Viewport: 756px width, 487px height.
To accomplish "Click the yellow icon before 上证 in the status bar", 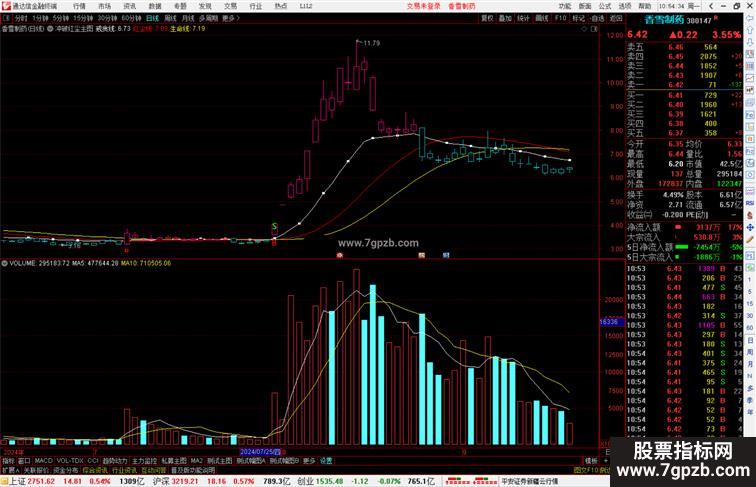I will pyautogui.click(x=4, y=481).
